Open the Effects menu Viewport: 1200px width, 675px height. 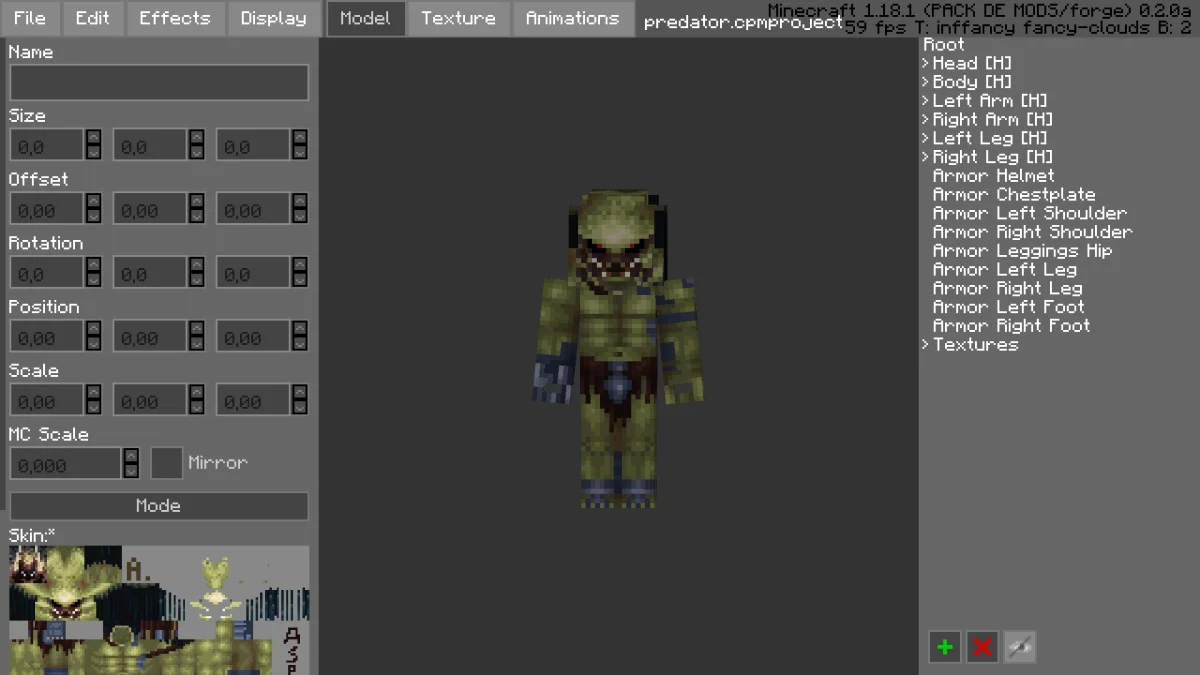click(175, 18)
